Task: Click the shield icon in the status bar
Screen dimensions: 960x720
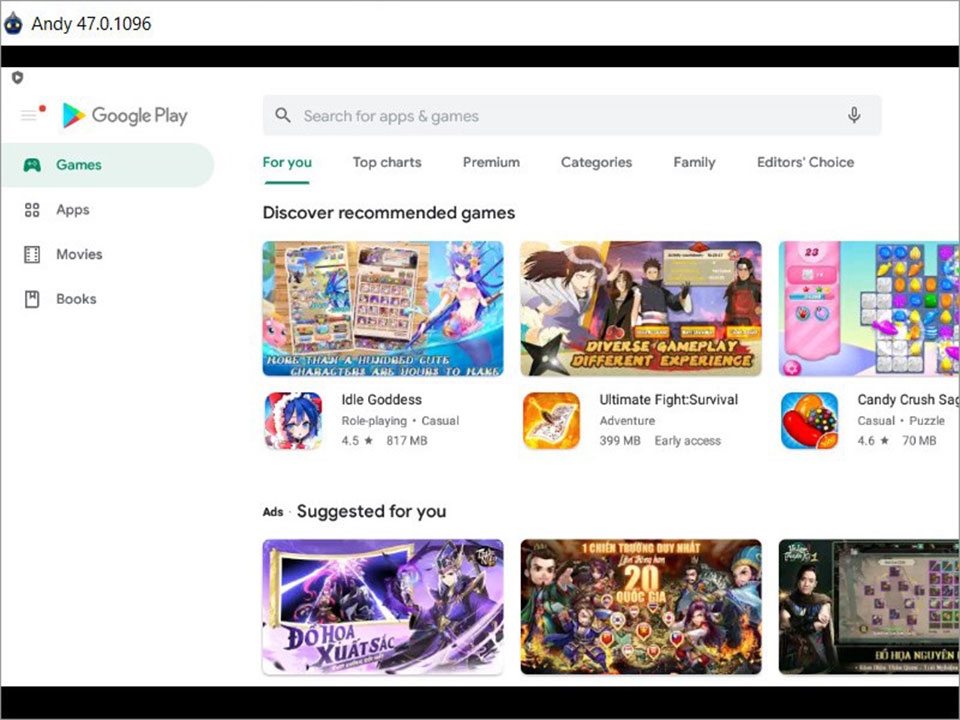Action: [18, 78]
